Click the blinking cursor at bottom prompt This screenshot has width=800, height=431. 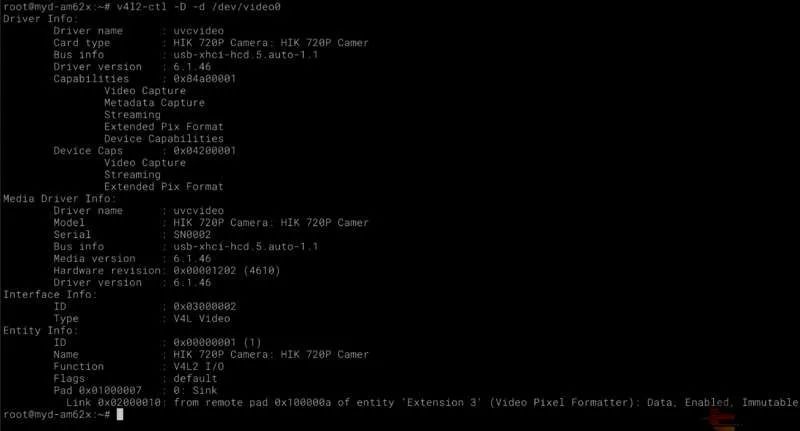(120, 414)
